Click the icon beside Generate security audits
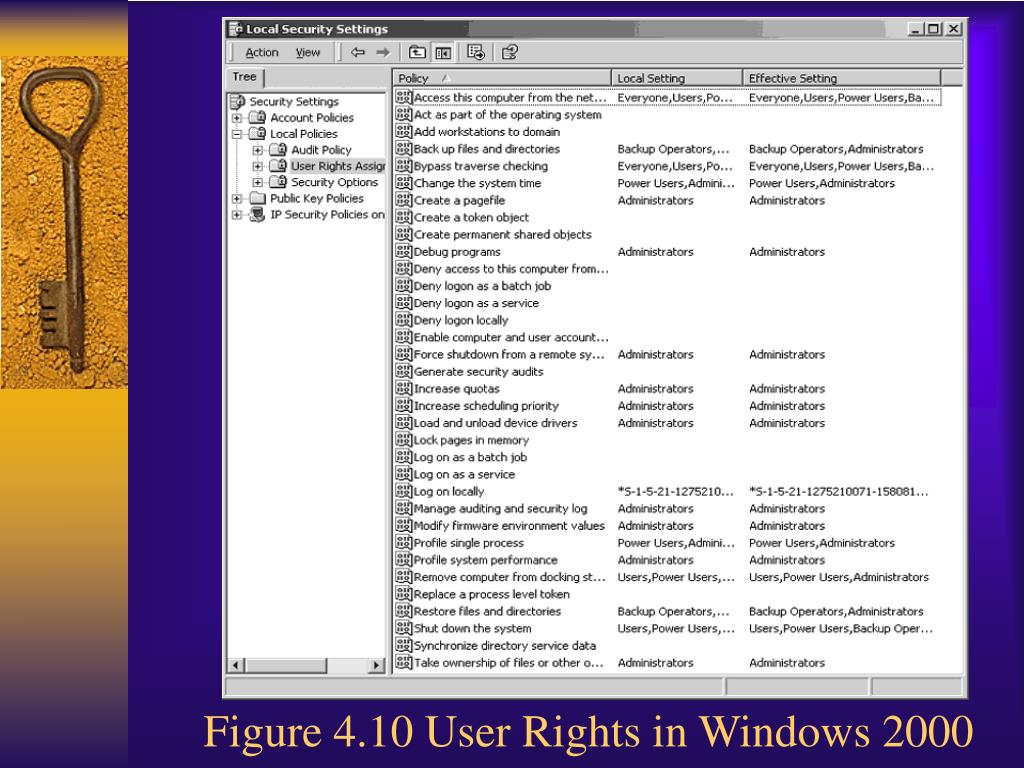 tap(404, 371)
